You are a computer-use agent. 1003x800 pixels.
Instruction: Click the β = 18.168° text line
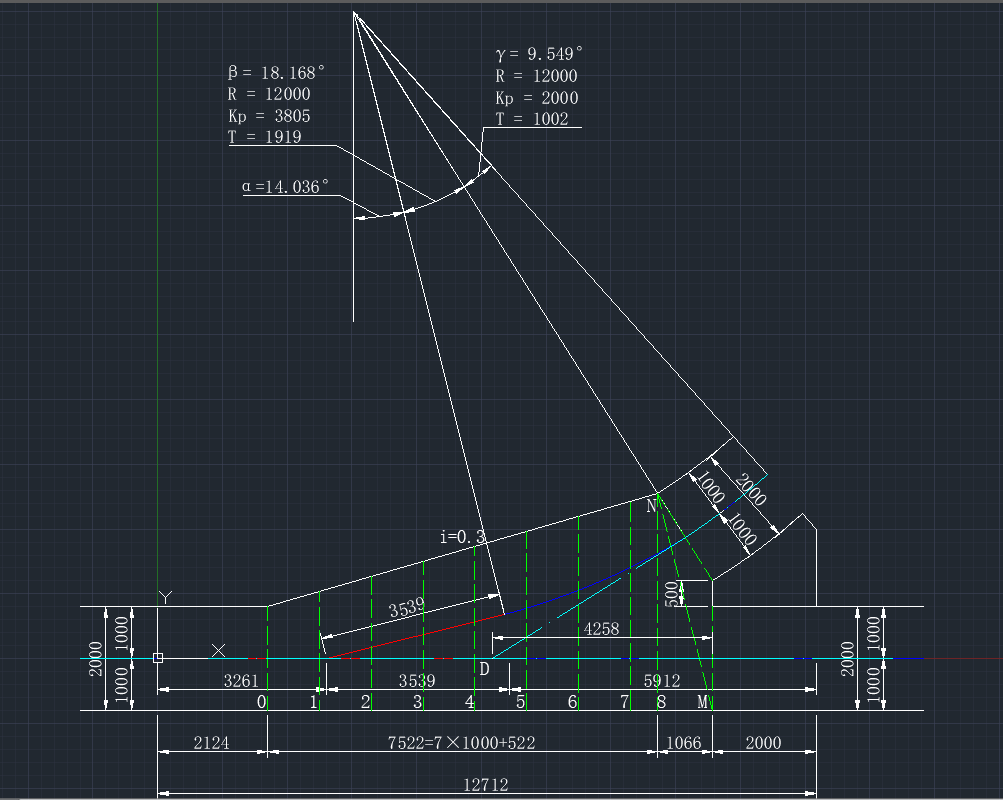(277, 73)
